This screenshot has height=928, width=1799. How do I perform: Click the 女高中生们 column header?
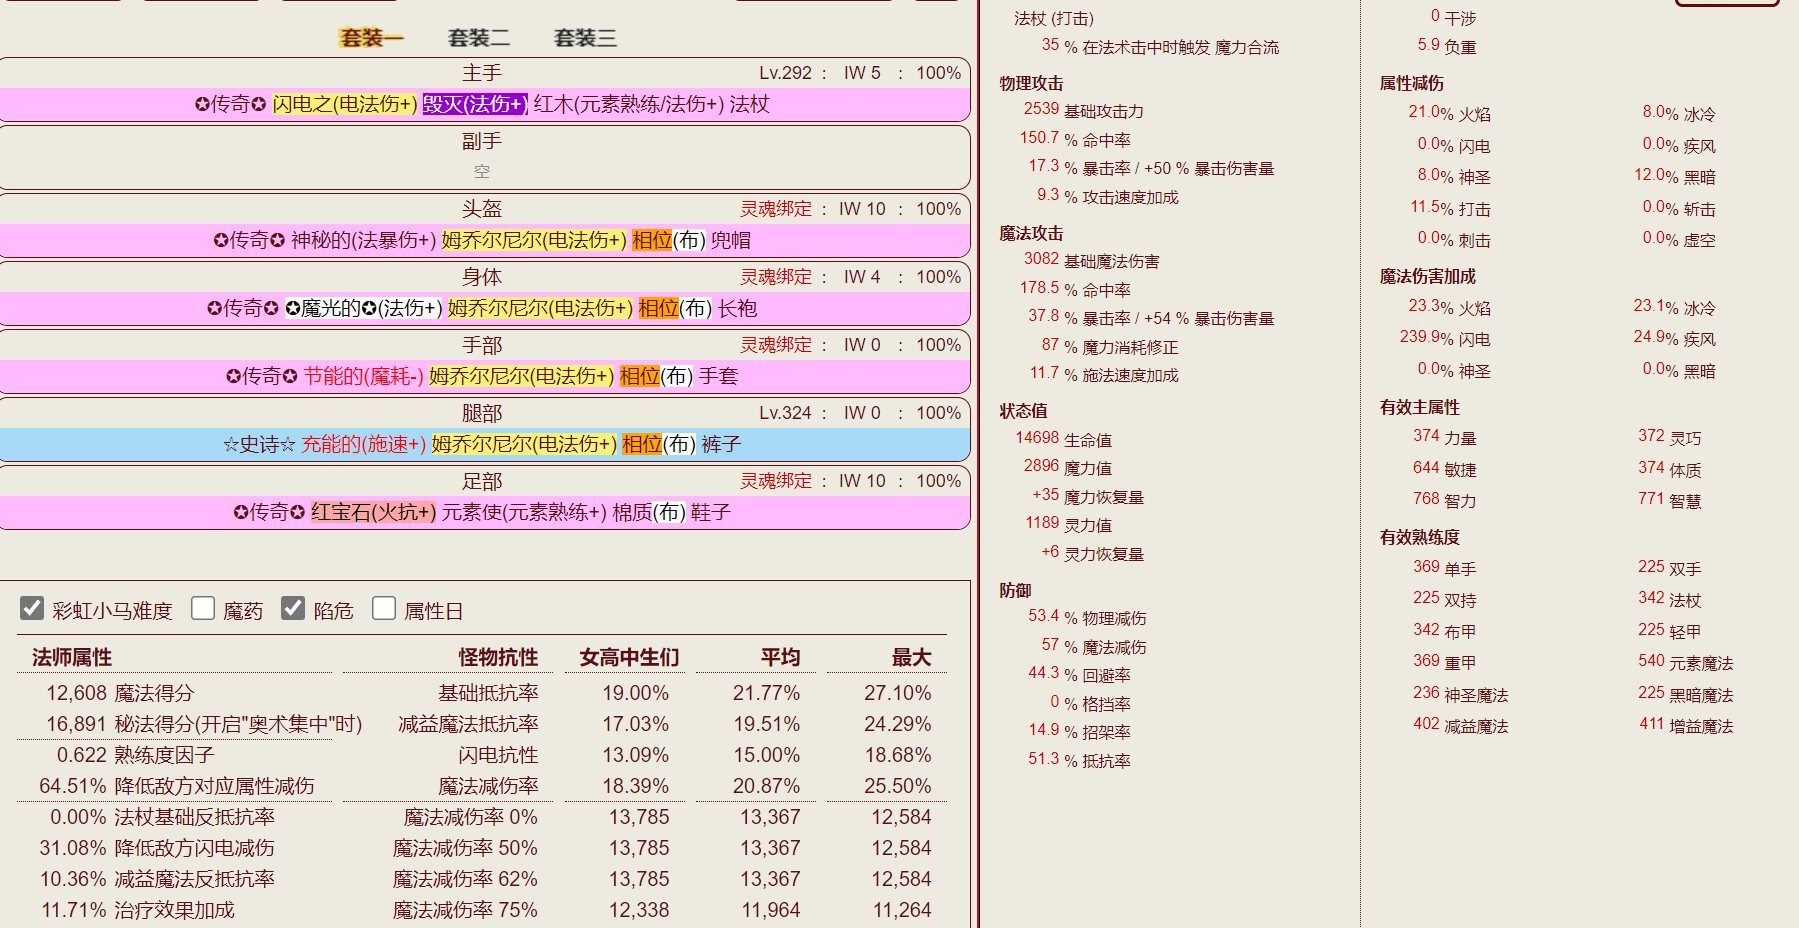point(629,657)
